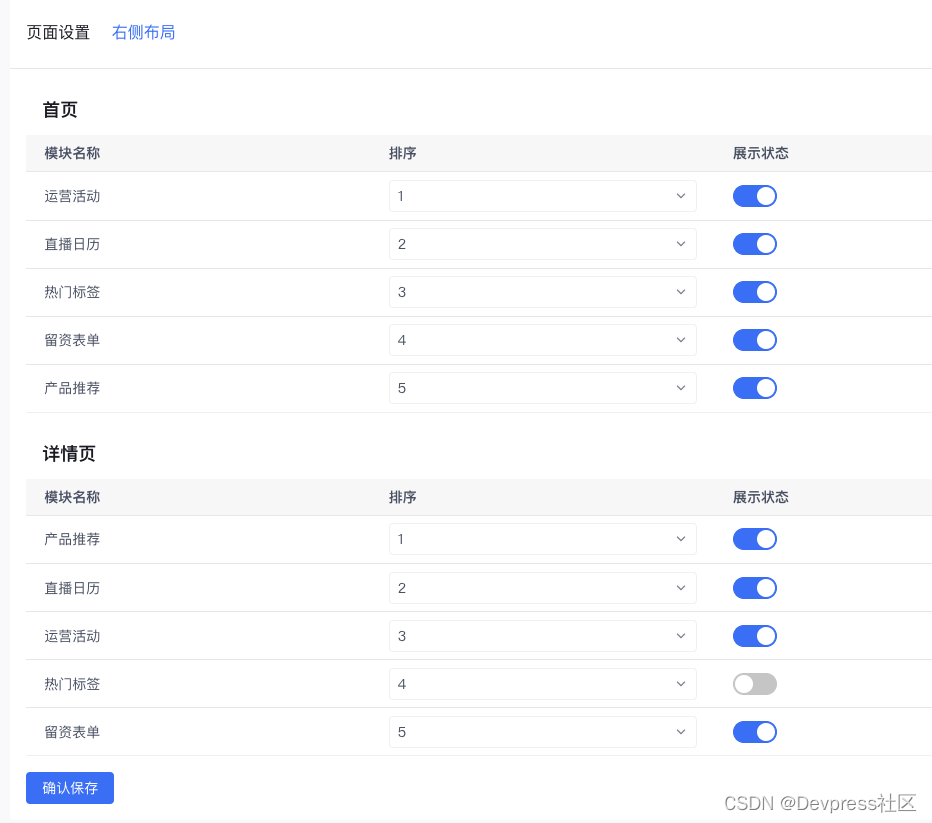Click 留资表单 name in 首页 table
Image resolution: width=932 pixels, height=823 pixels.
(x=72, y=340)
